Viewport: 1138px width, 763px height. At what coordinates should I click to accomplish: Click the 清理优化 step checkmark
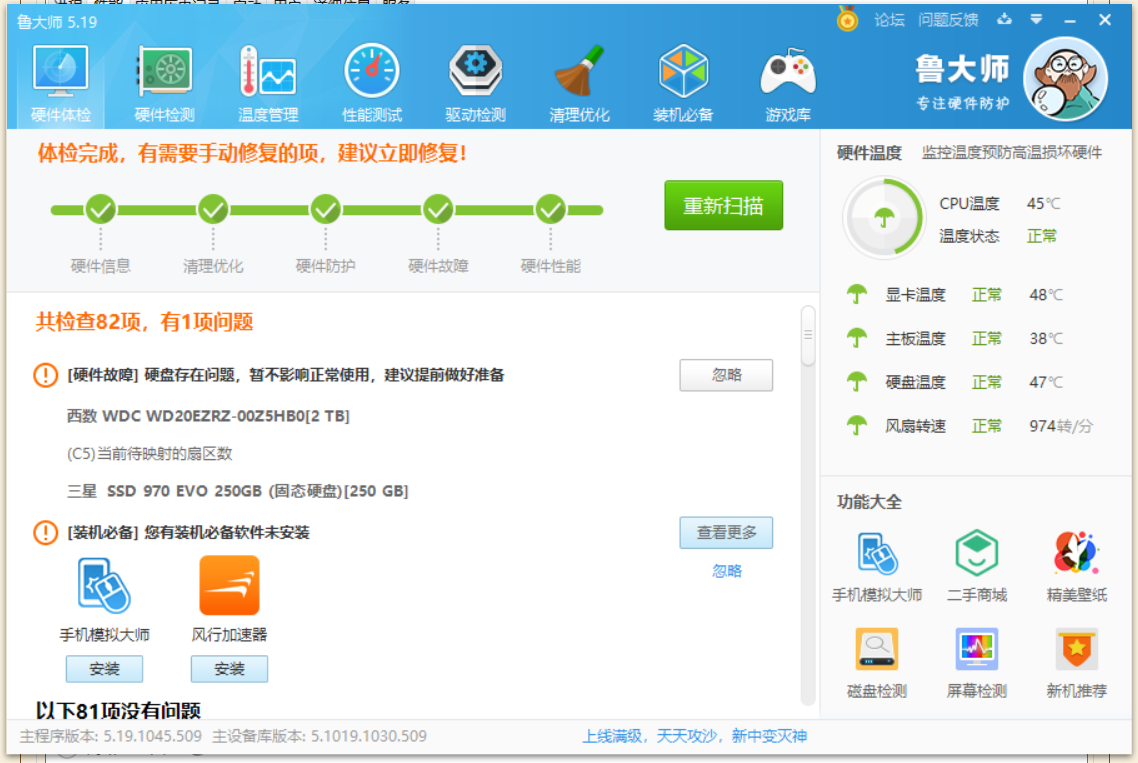[x=213, y=210]
